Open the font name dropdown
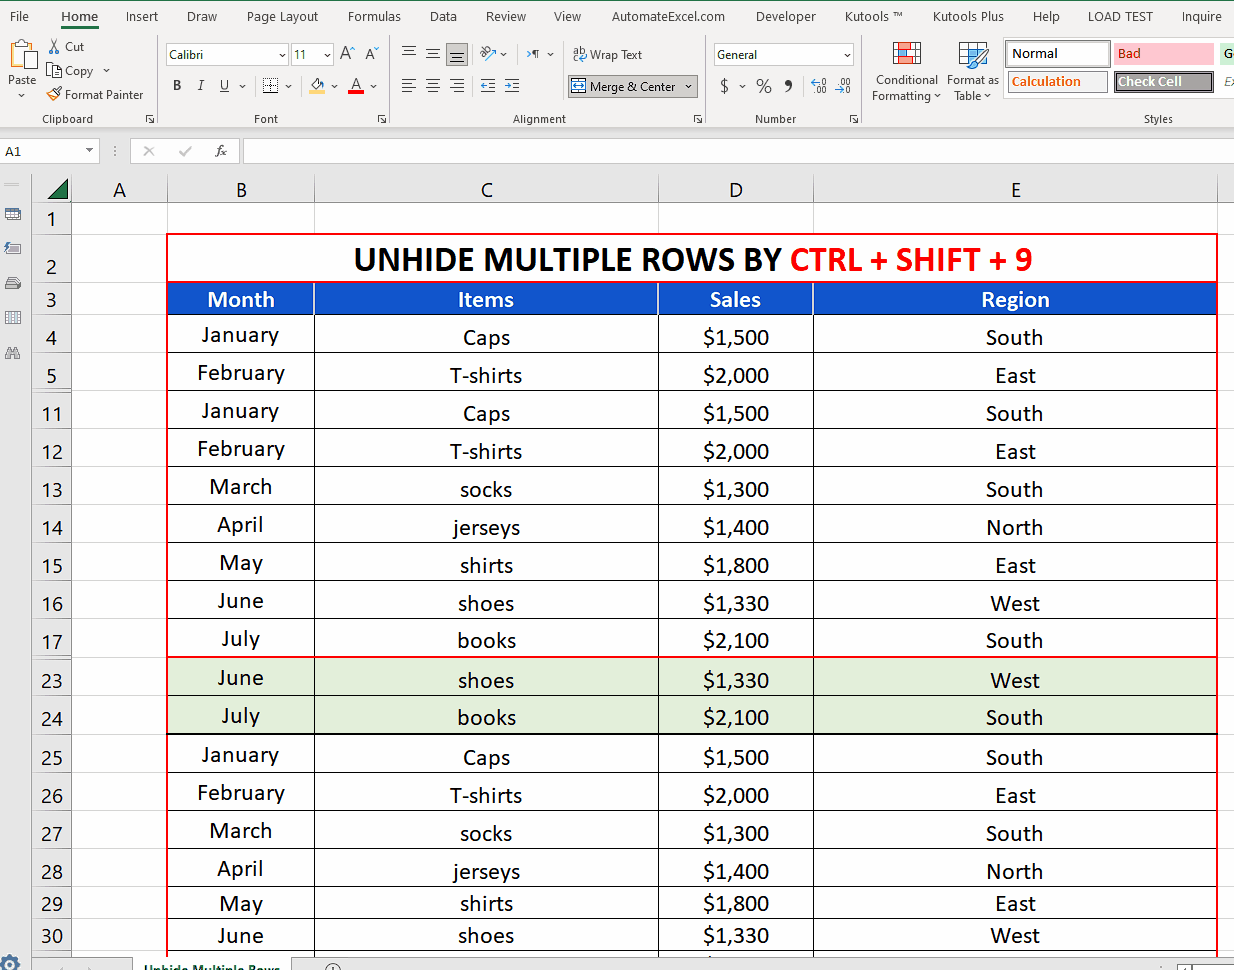Image resolution: width=1234 pixels, height=970 pixels. pyautogui.click(x=281, y=54)
